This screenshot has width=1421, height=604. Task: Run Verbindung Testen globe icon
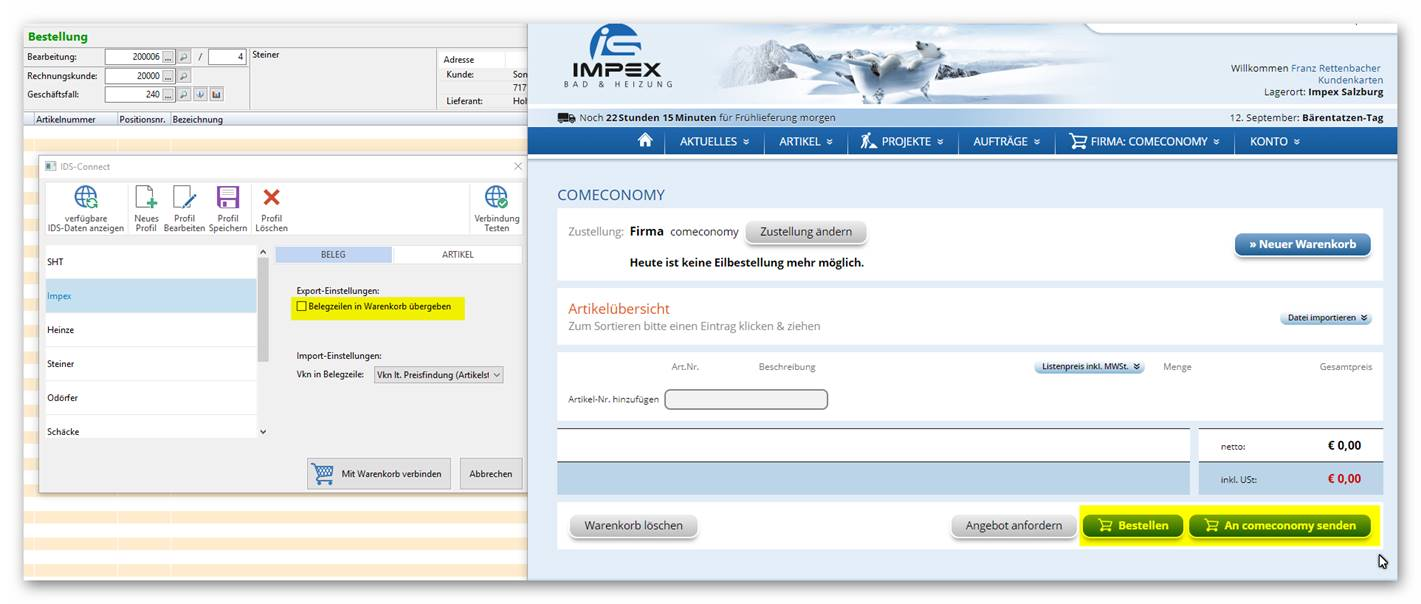496,197
